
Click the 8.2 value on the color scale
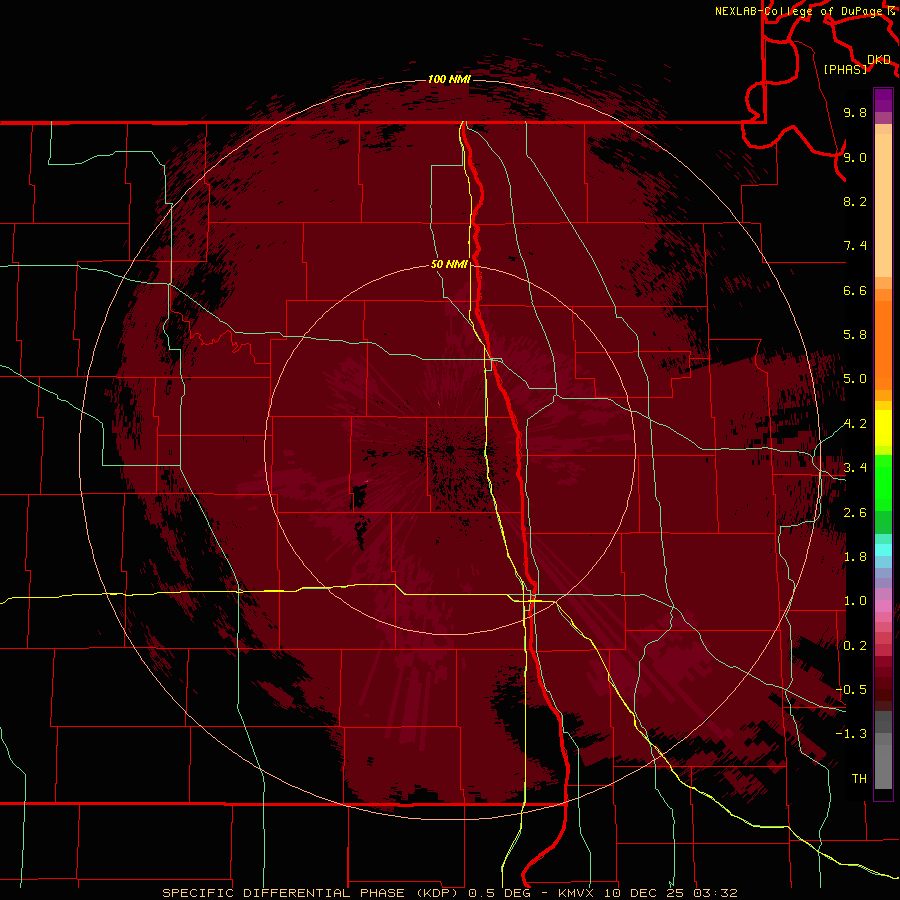pyautogui.click(x=855, y=201)
